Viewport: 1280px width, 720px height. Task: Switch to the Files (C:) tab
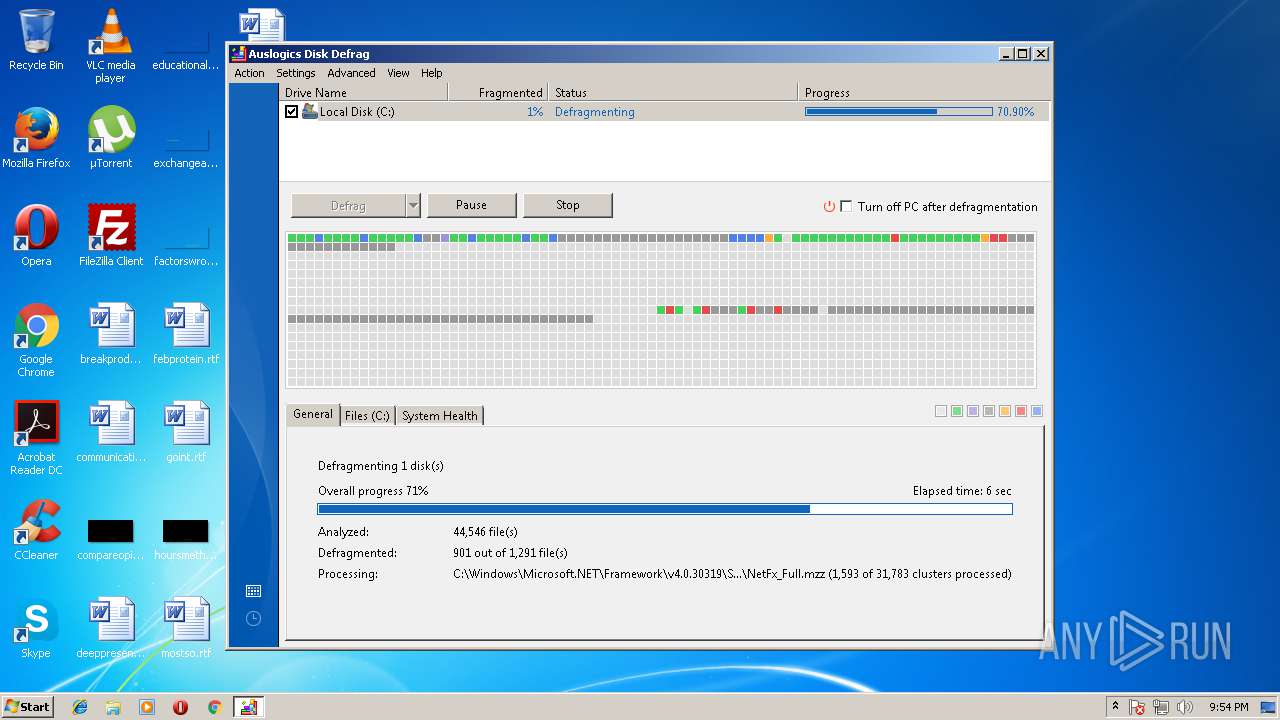(x=367, y=416)
